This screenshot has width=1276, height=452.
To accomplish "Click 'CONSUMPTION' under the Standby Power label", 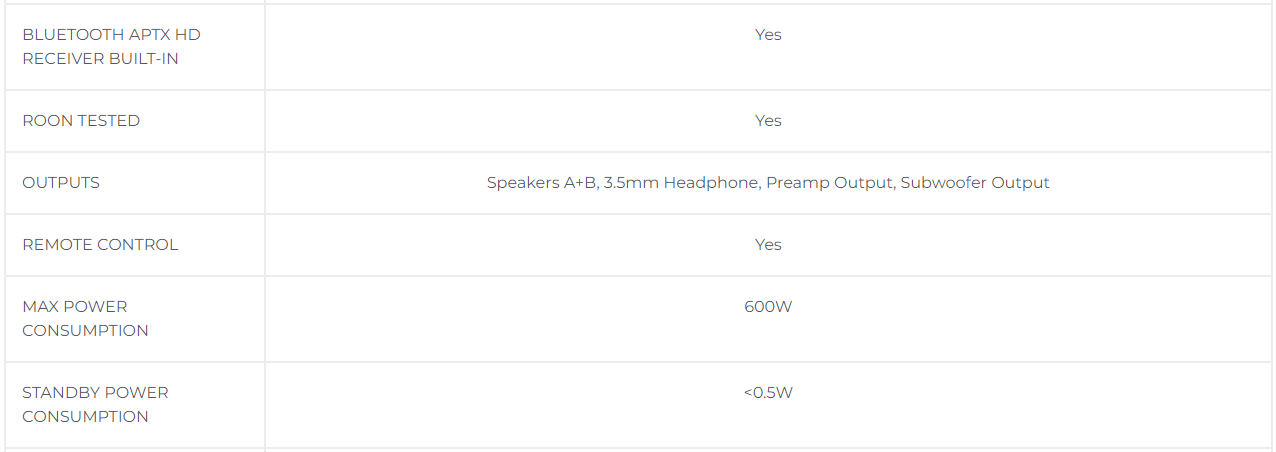I will [x=85, y=417].
